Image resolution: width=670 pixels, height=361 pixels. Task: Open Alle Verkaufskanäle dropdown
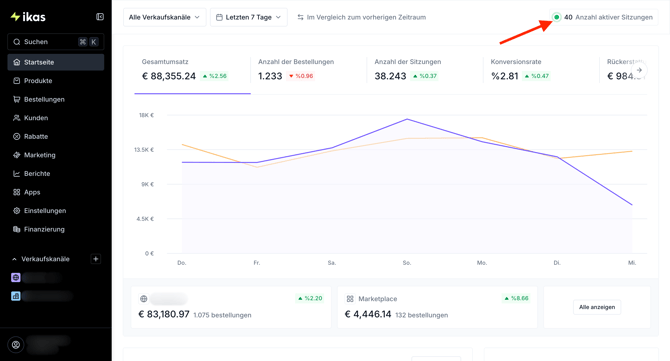[165, 18]
